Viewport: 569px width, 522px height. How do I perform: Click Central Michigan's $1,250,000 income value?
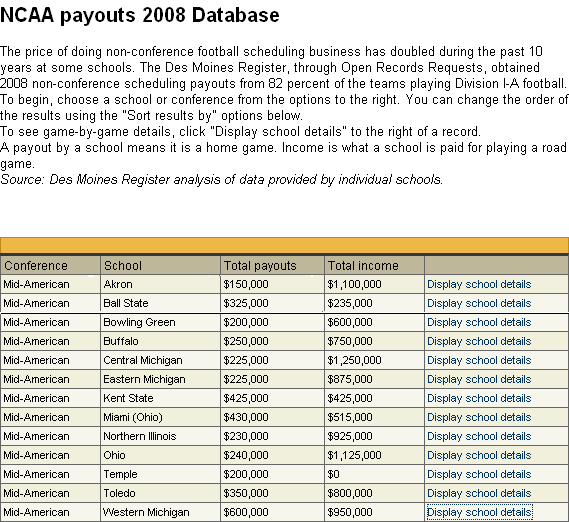coord(355,360)
